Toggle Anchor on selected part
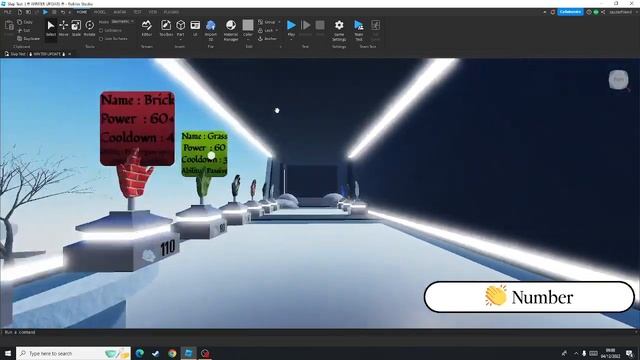 pos(267,38)
